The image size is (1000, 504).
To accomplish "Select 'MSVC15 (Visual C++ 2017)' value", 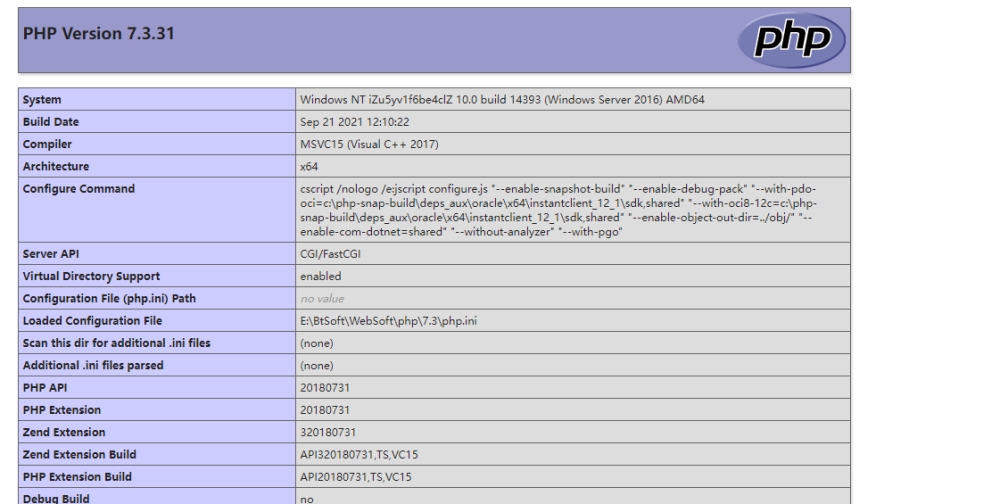I will pyautogui.click(x=369, y=144).
